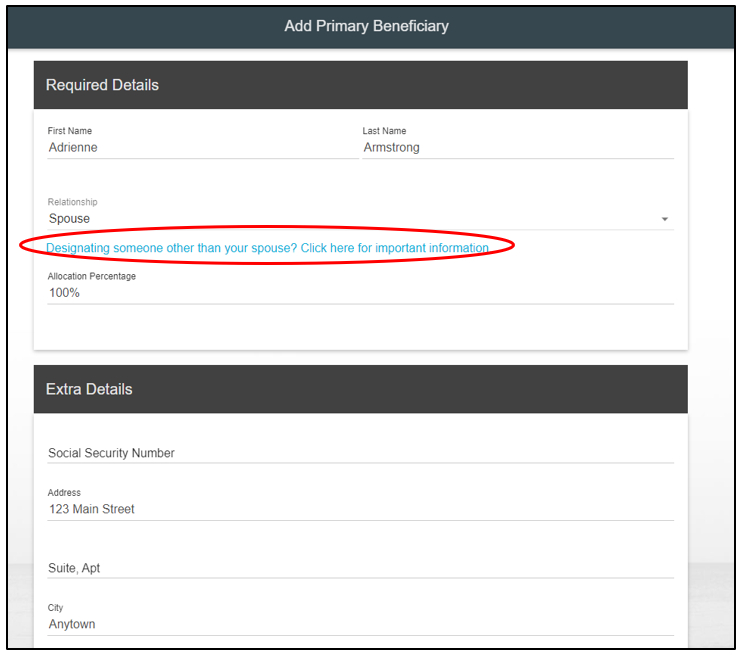Click the First Name field containing Adrienne
The image size is (743, 656).
pyautogui.click(x=200, y=148)
